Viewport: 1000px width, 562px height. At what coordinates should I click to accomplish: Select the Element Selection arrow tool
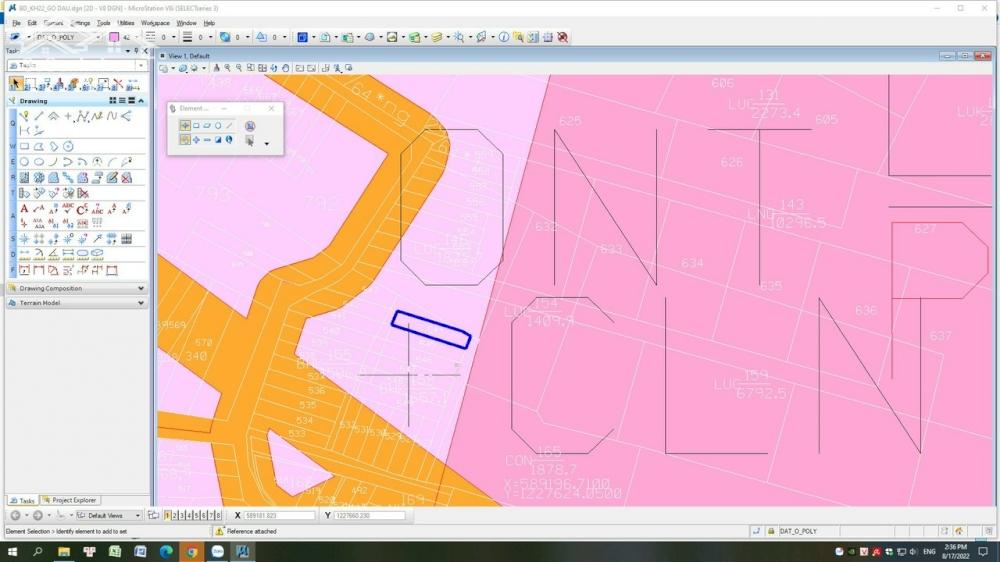(x=16, y=84)
